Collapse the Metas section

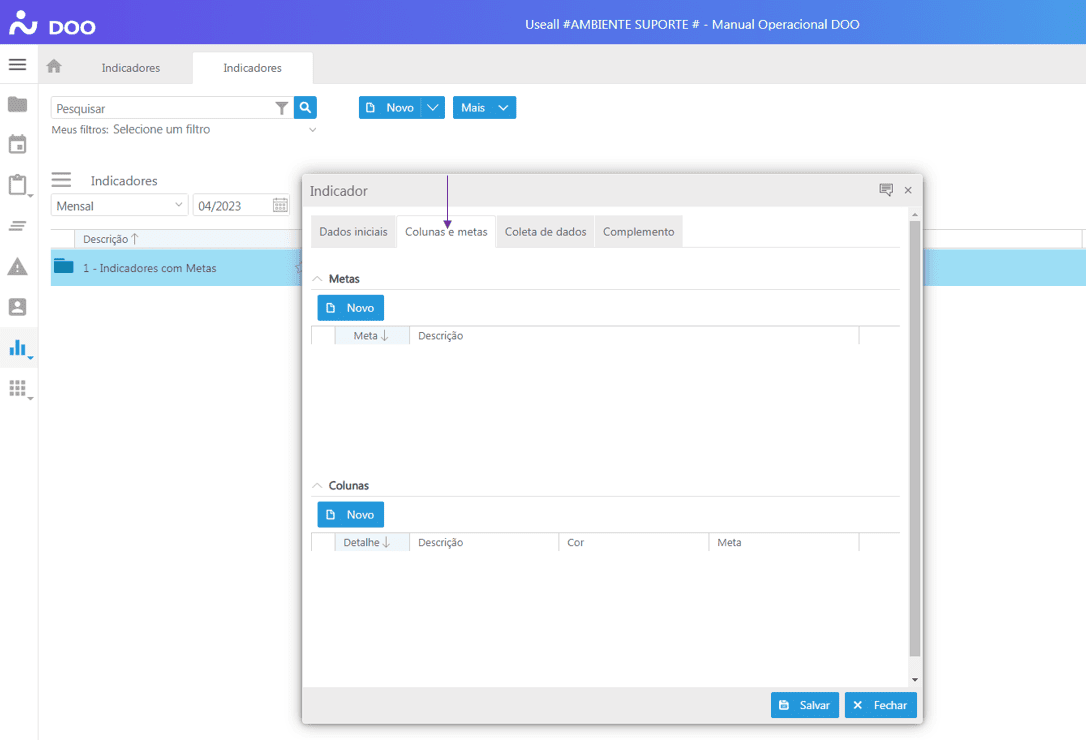coord(318,279)
